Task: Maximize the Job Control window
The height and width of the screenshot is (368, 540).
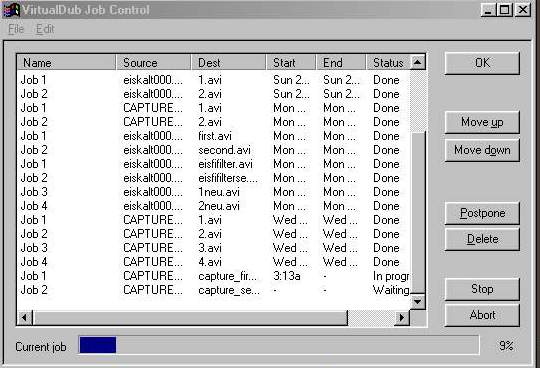Action: [x=504, y=10]
